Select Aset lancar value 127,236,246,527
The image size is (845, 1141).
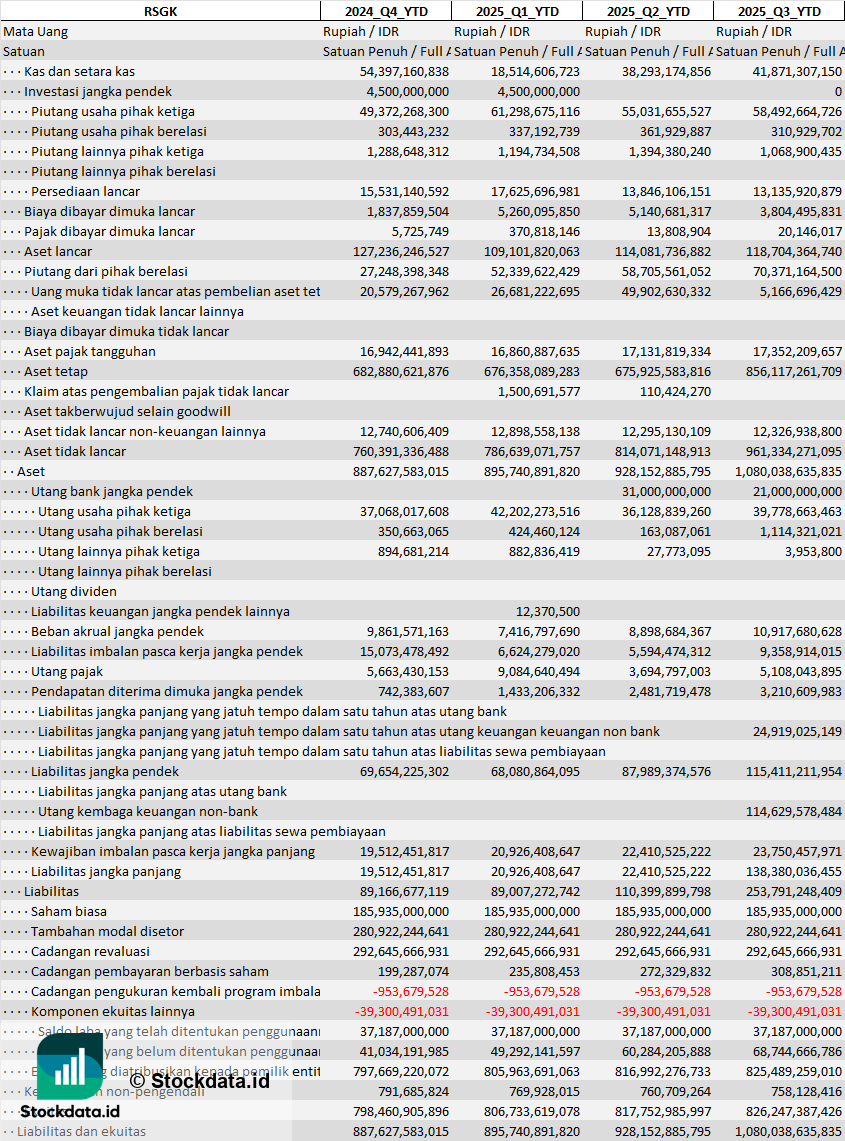[x=401, y=252]
